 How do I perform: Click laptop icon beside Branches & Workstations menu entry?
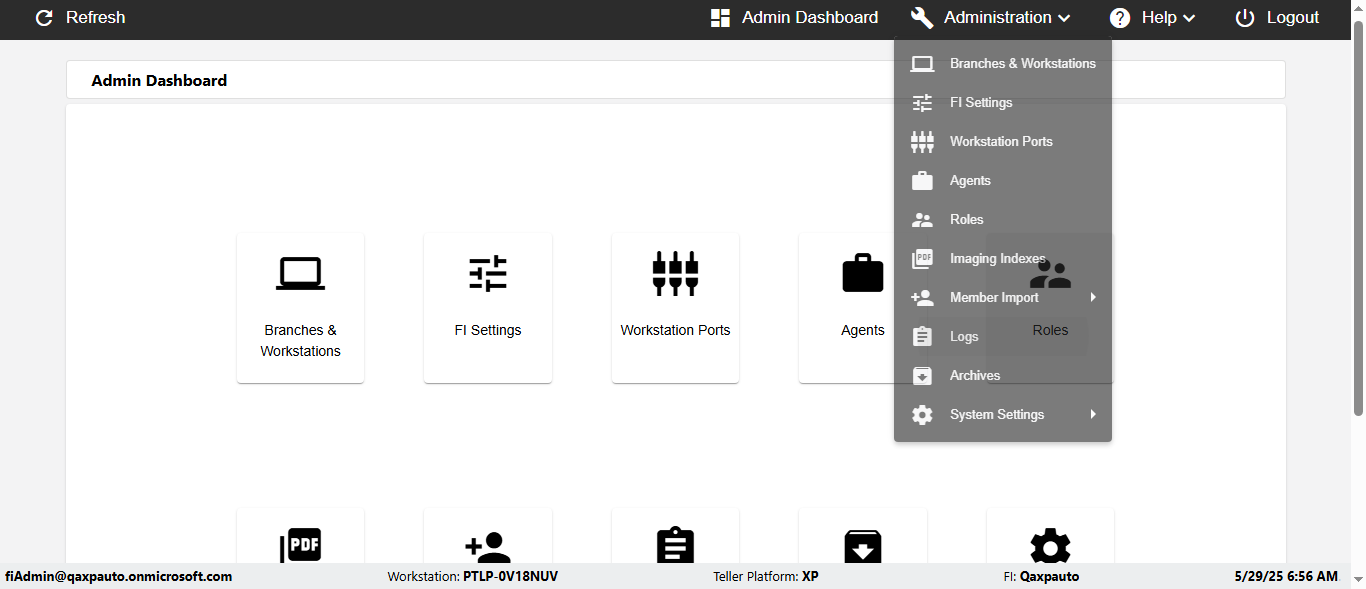tap(922, 64)
